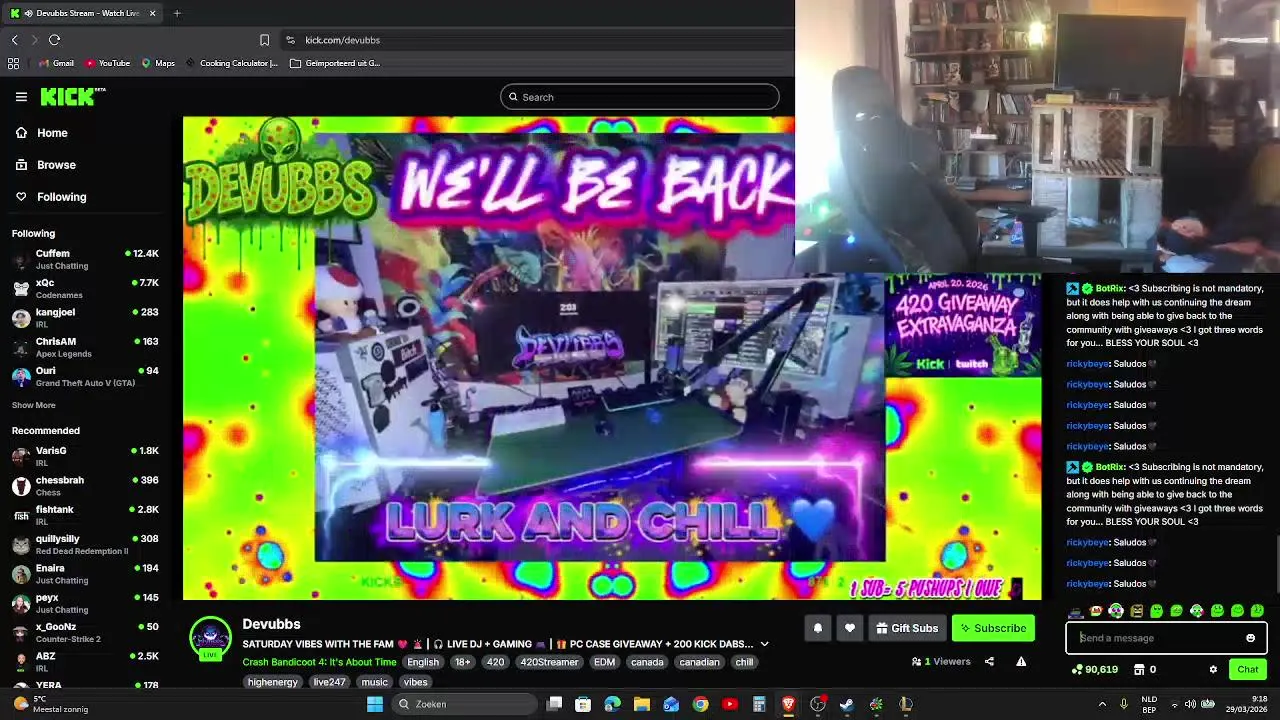Select the EDM tag
Image resolution: width=1280 pixels, height=720 pixels.
coord(604,662)
